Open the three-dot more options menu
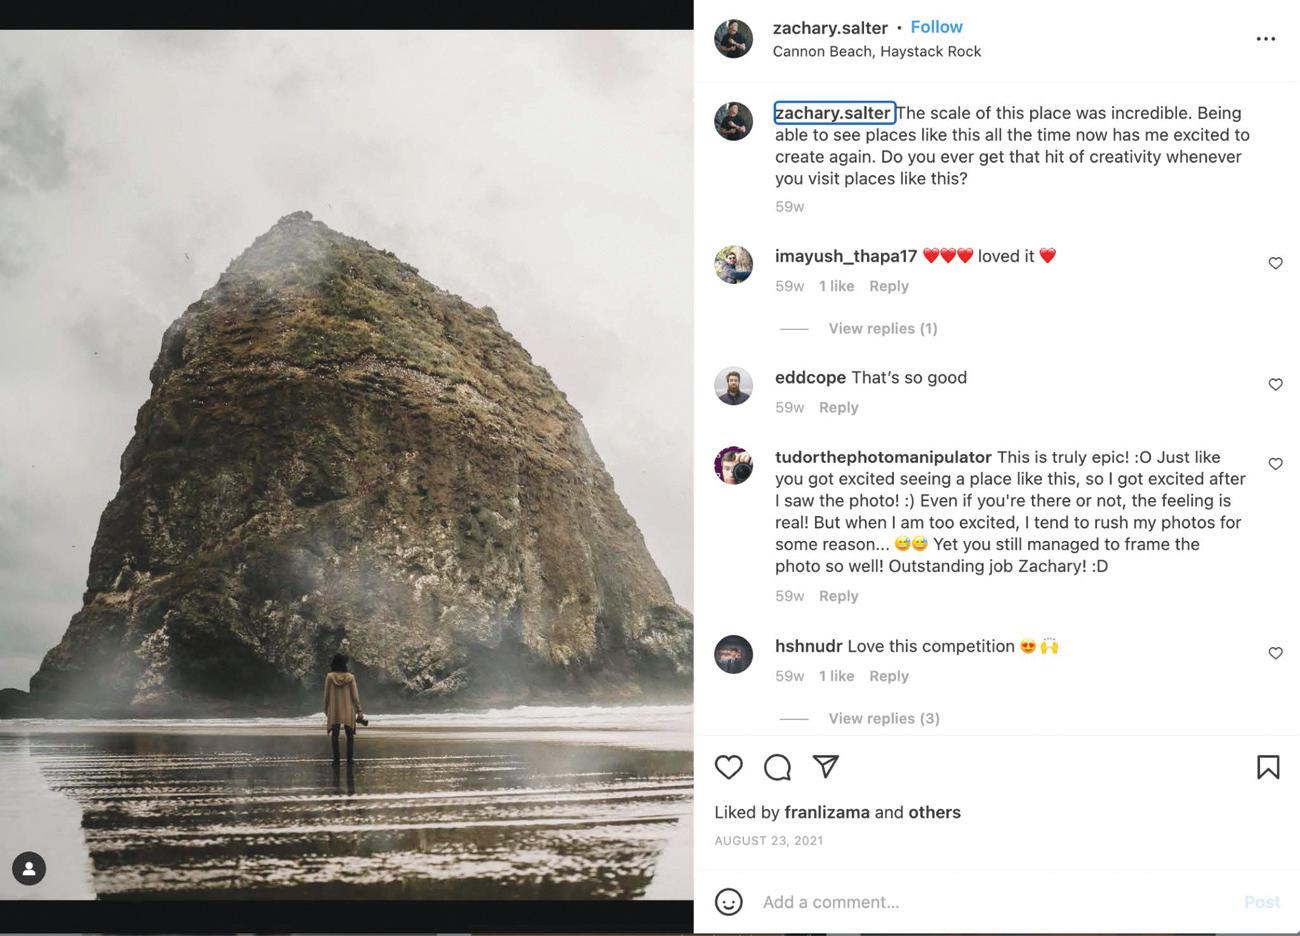The height and width of the screenshot is (936, 1300). (1266, 39)
